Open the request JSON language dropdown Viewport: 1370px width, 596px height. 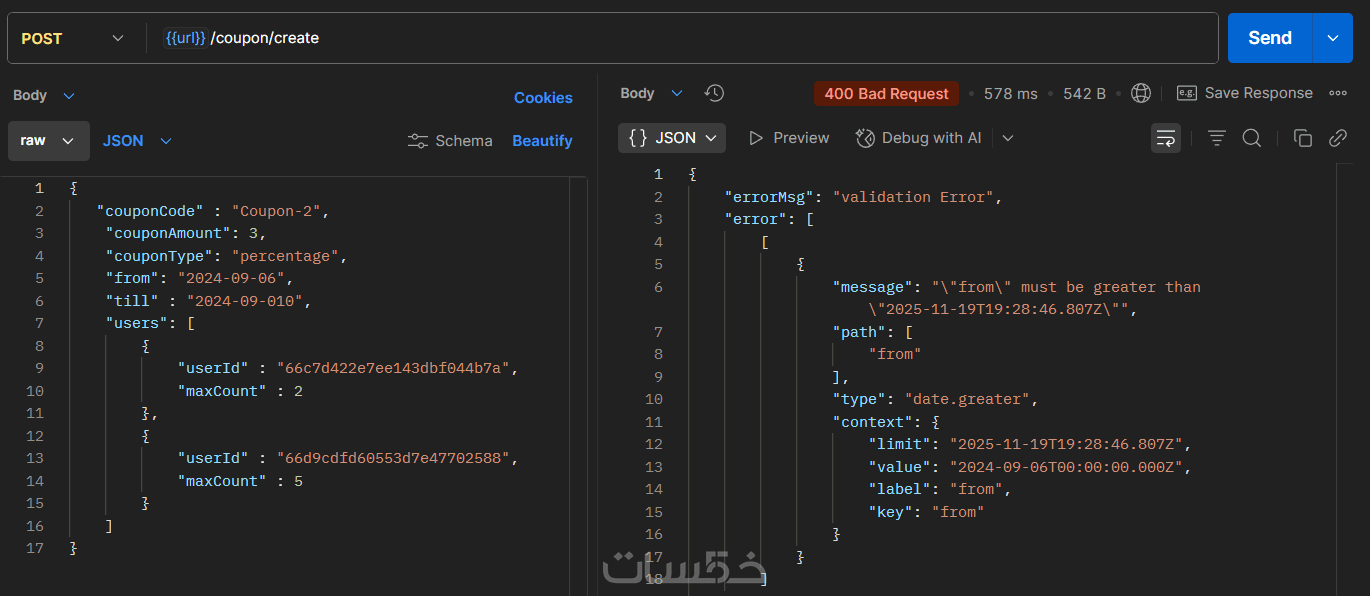[137, 141]
